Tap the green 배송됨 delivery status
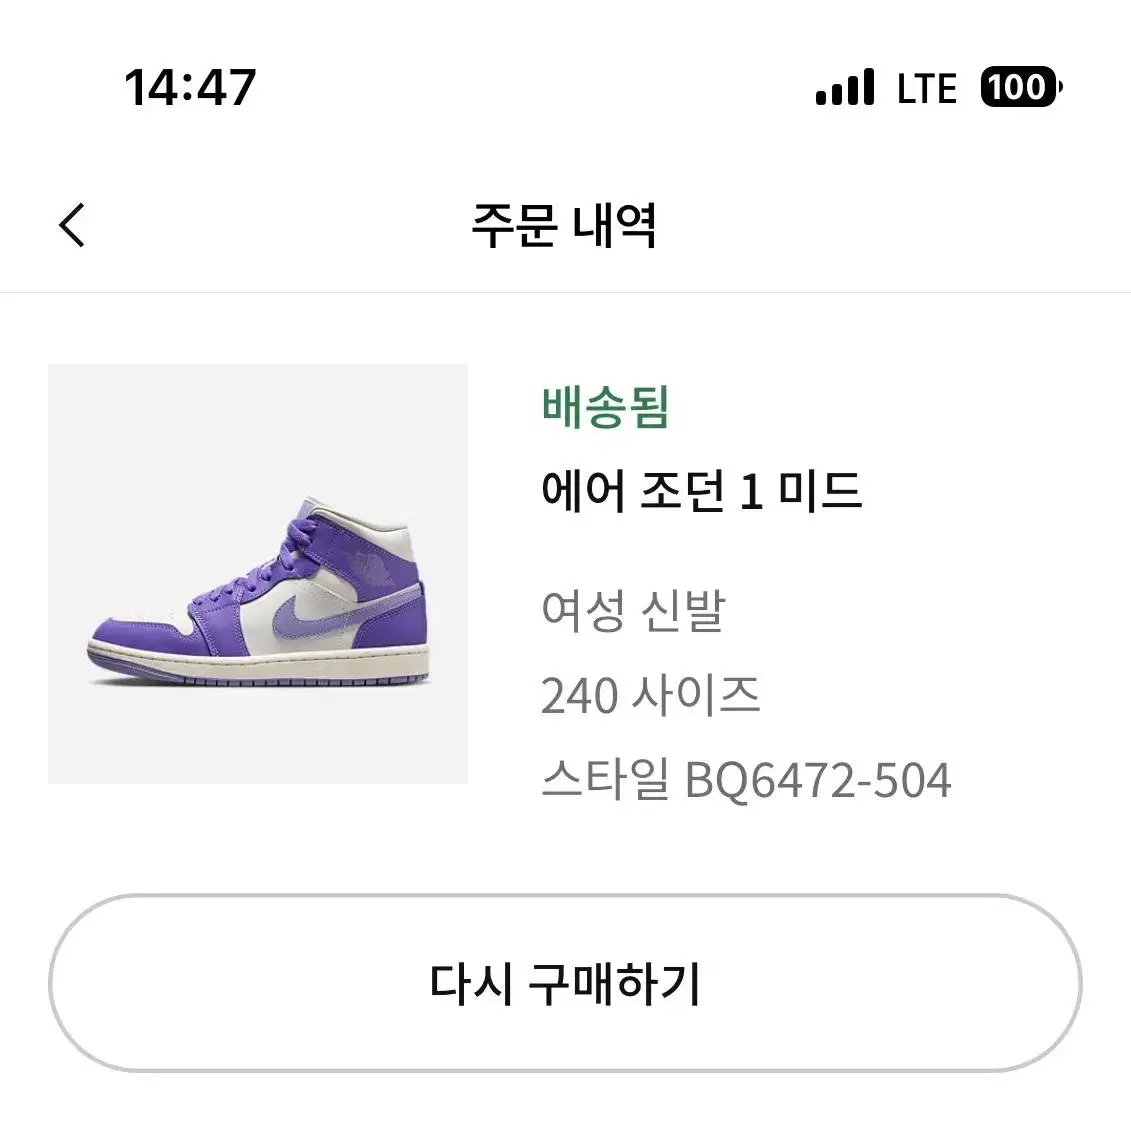The image size is (1131, 1131). (x=605, y=408)
